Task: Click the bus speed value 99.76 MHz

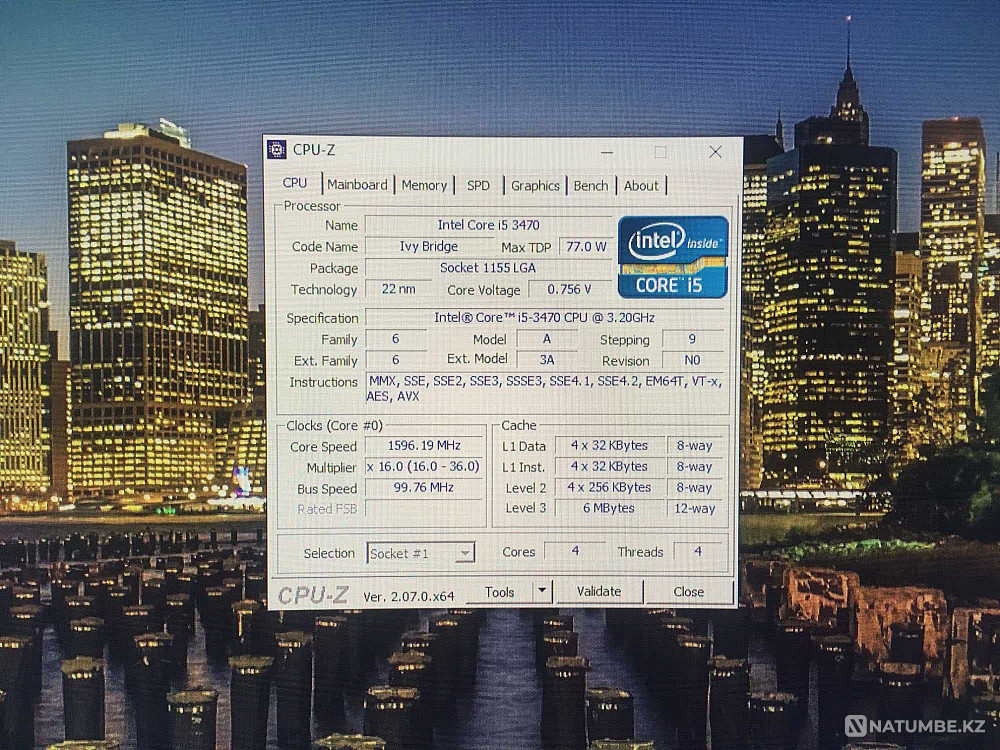Action: (424, 488)
